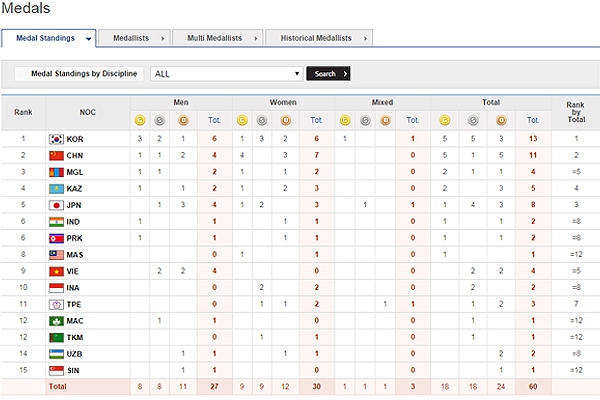Click the Men Tot. column header
The height and width of the screenshot is (400, 600).
214,120
